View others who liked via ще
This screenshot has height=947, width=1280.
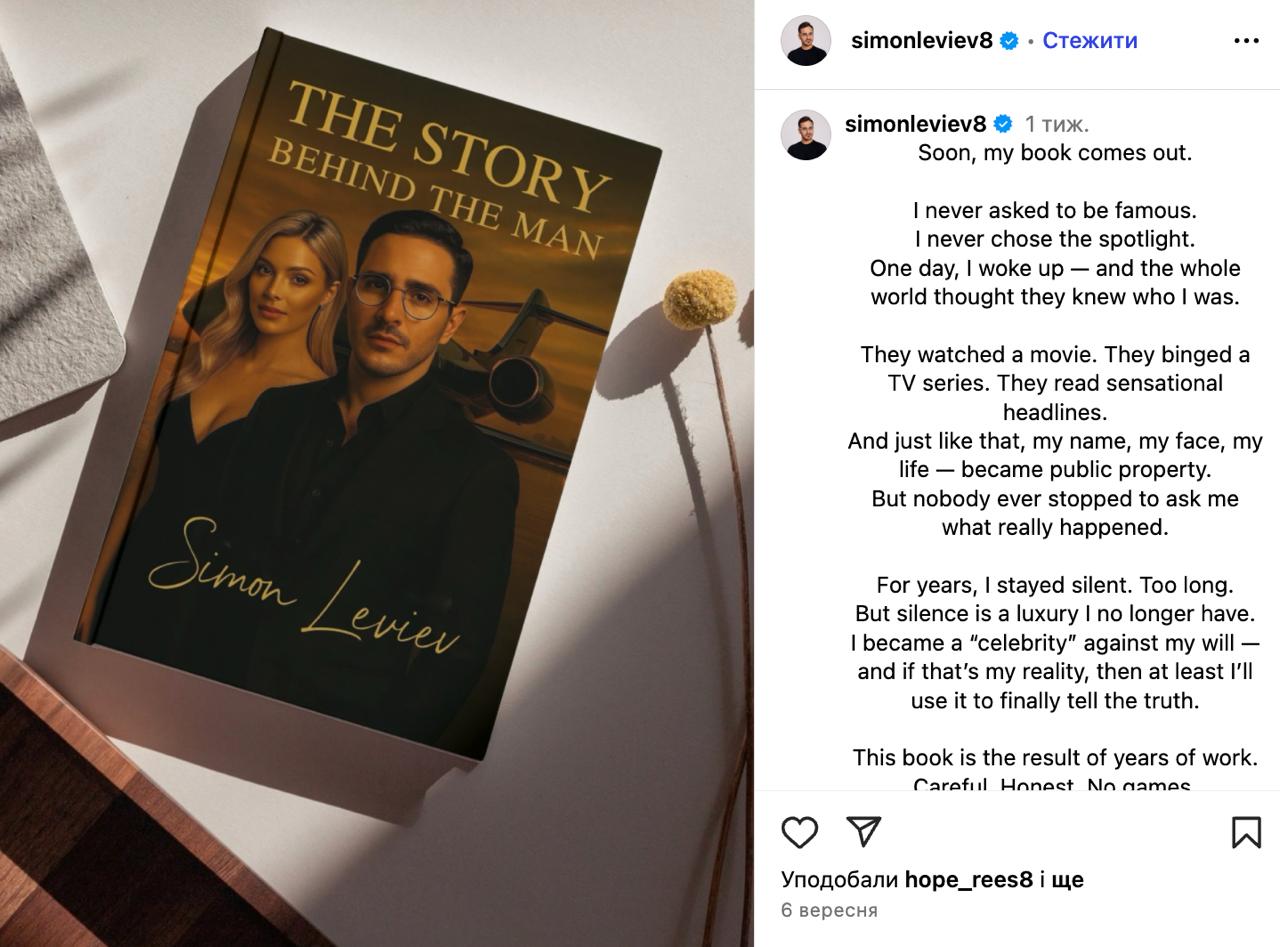[1069, 880]
